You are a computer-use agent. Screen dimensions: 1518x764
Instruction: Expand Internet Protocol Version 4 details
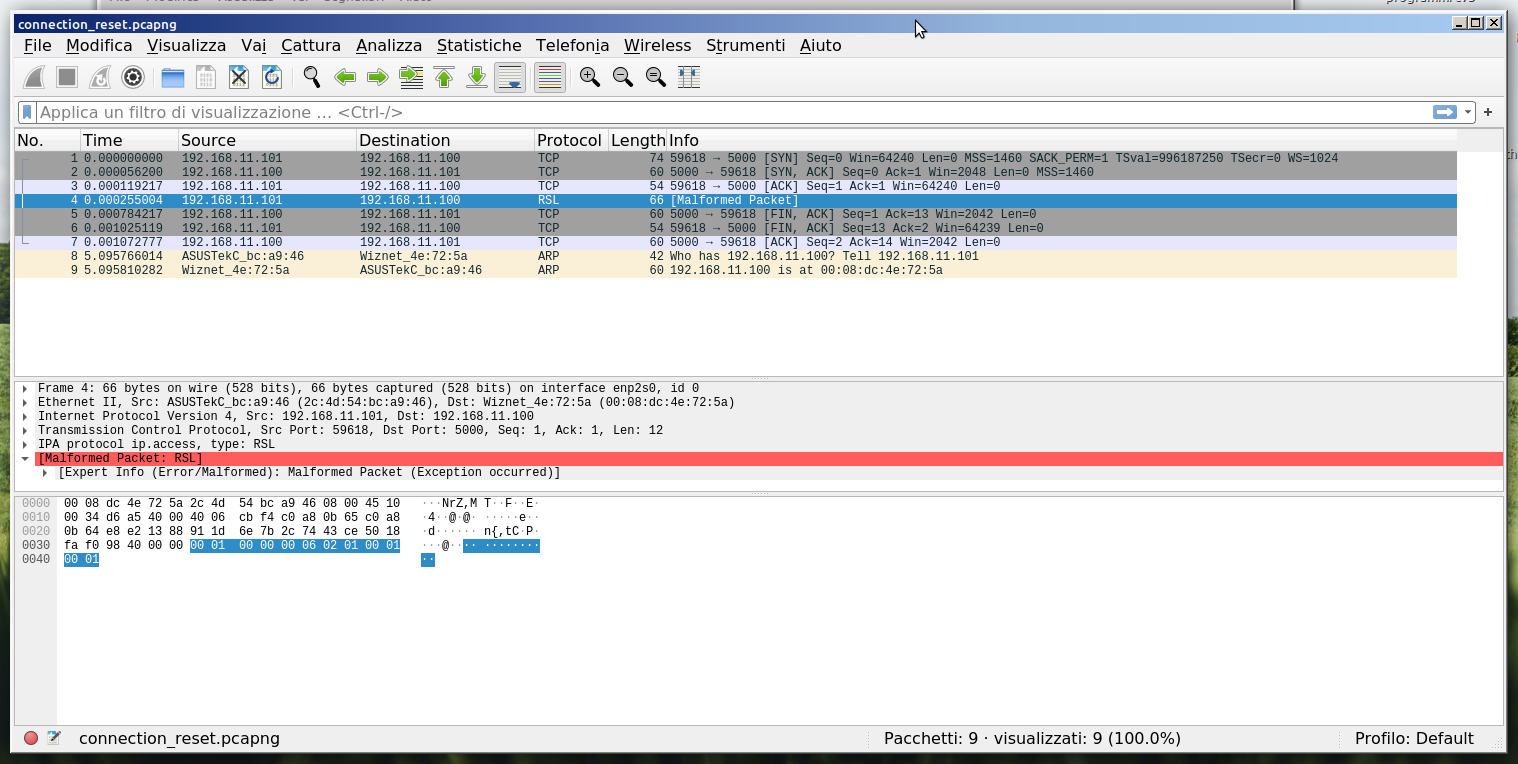coord(25,416)
